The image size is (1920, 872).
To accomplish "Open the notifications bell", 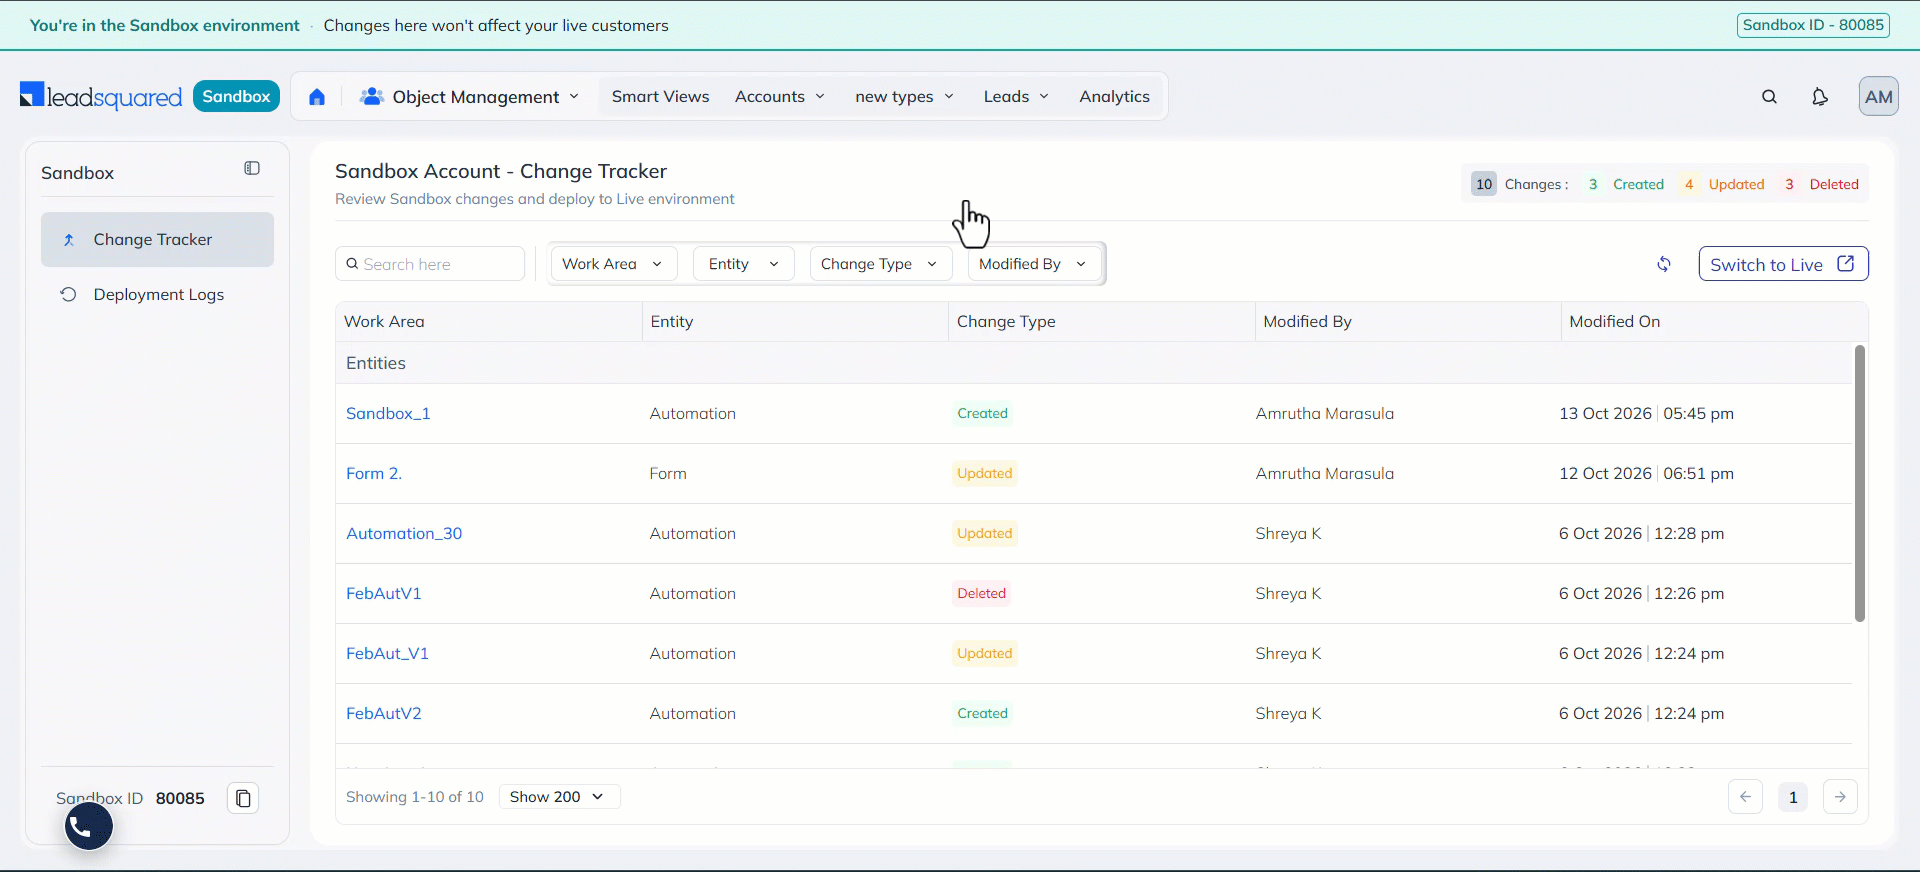I will pos(1820,97).
